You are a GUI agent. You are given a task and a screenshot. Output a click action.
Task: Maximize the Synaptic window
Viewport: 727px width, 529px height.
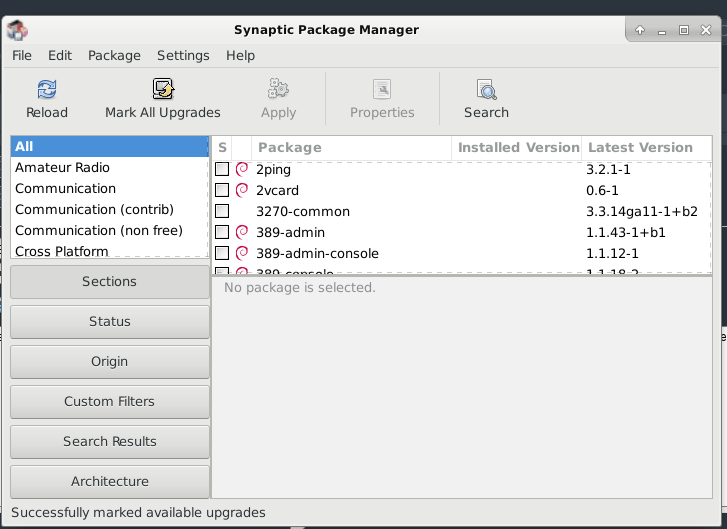tap(683, 30)
